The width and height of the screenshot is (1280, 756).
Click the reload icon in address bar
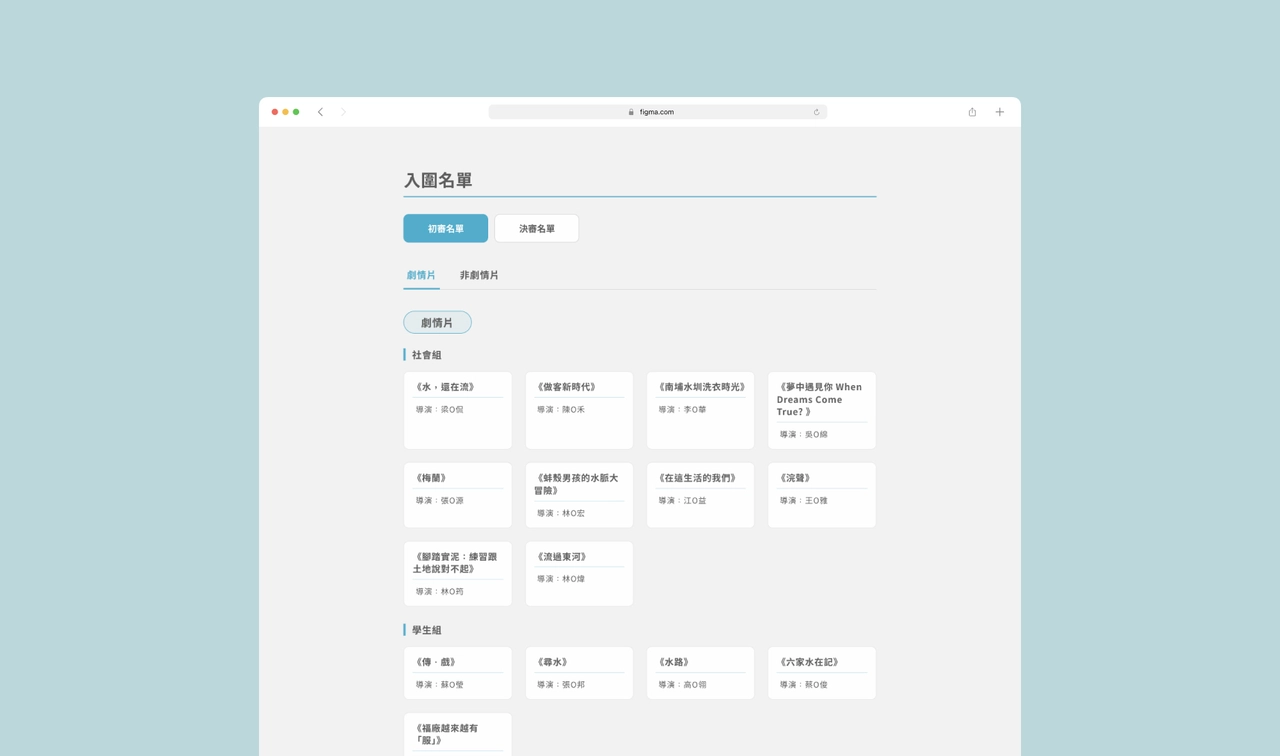pos(816,112)
